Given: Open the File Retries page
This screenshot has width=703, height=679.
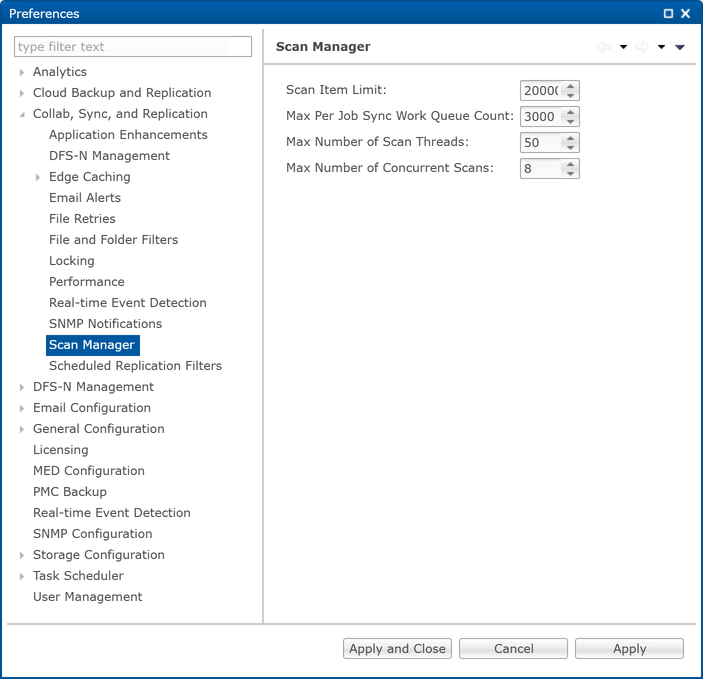Looking at the screenshot, I should click(x=82, y=219).
